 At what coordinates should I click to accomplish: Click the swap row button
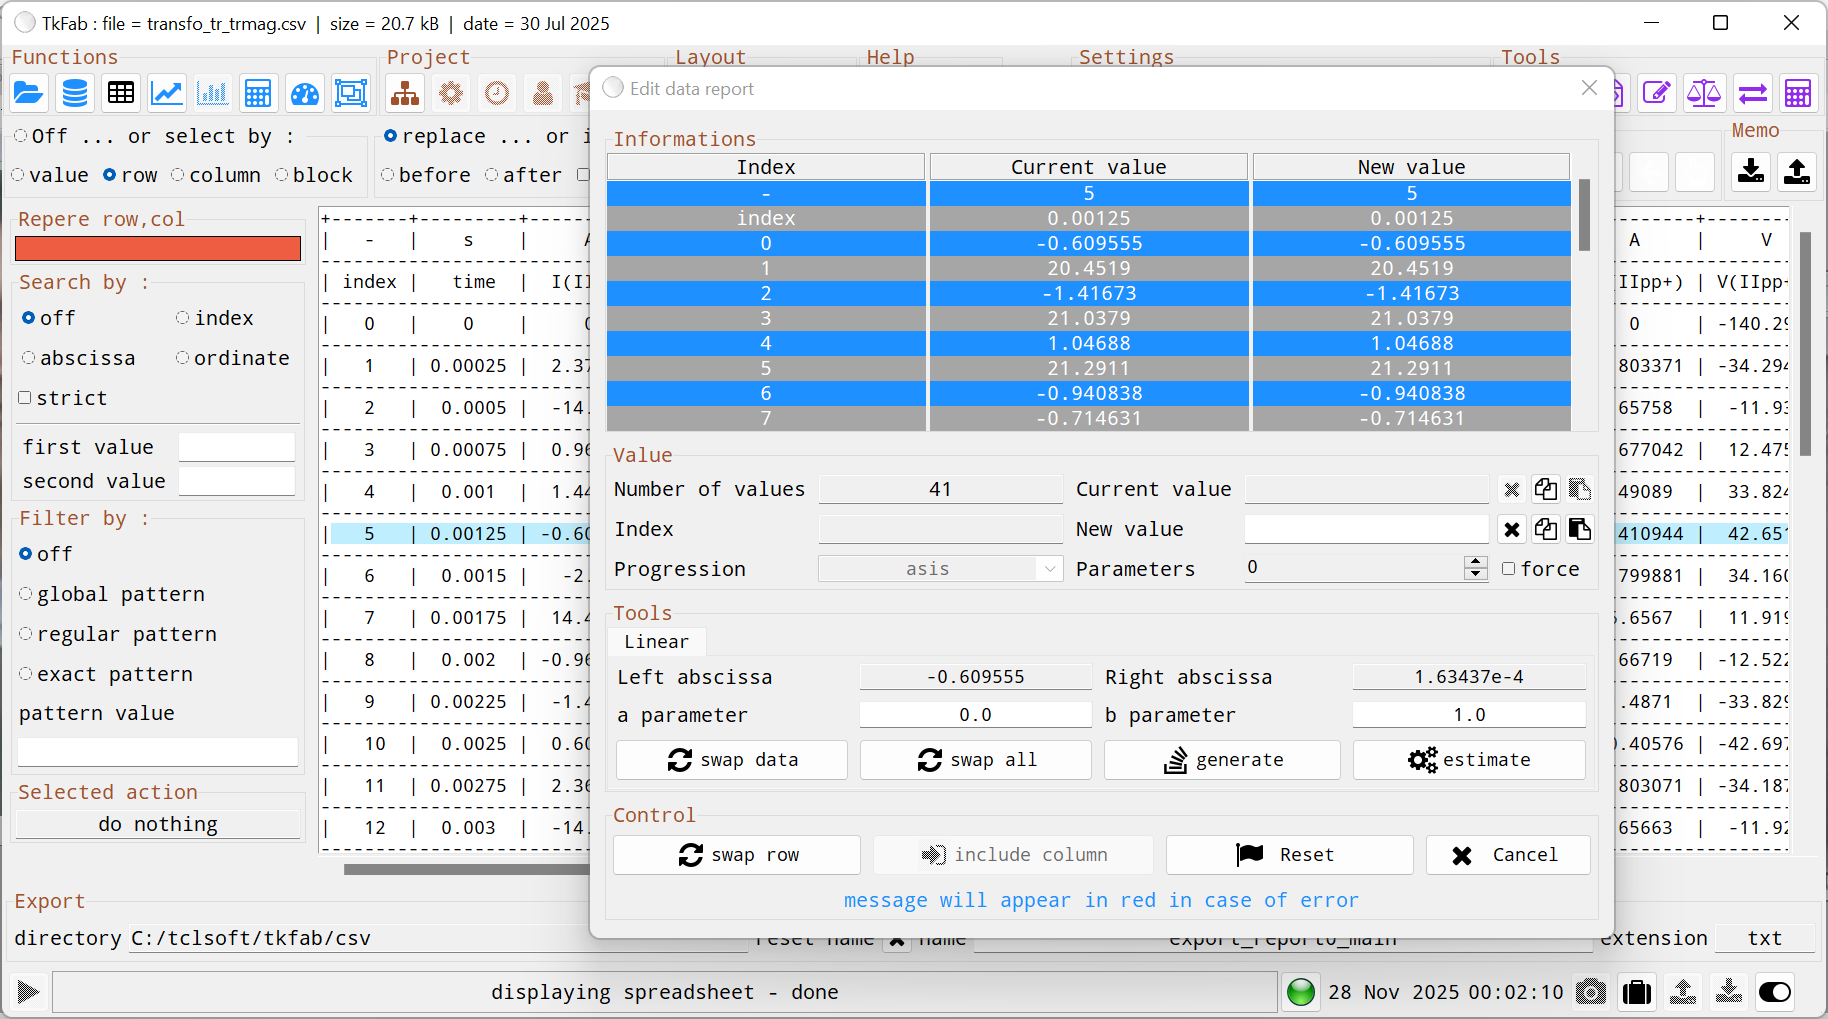click(x=736, y=854)
